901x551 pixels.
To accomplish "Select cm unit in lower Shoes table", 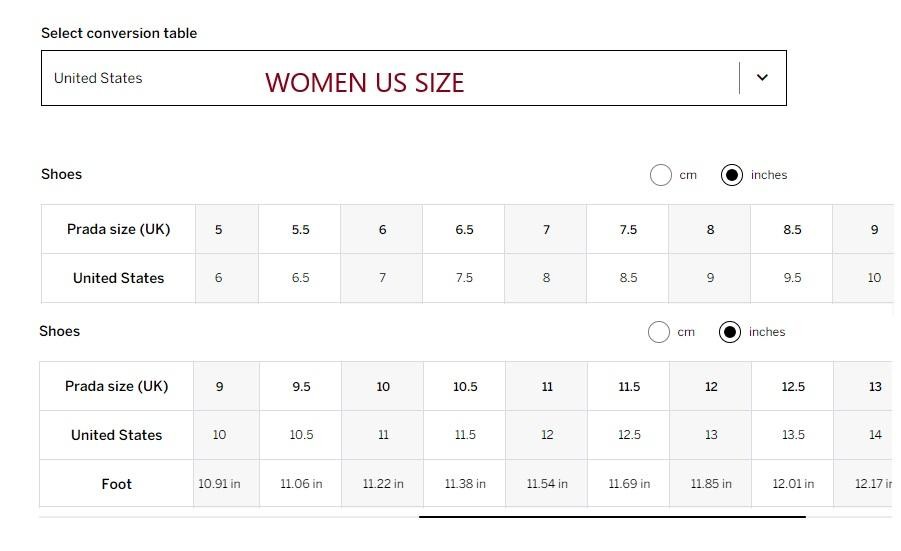I will pos(659,332).
